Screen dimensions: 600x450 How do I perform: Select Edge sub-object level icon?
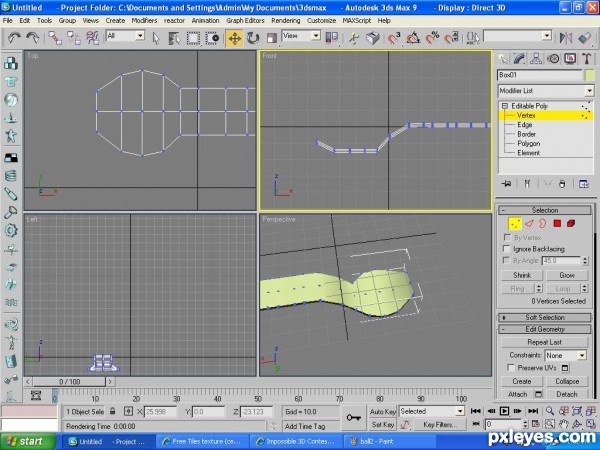click(x=529, y=223)
